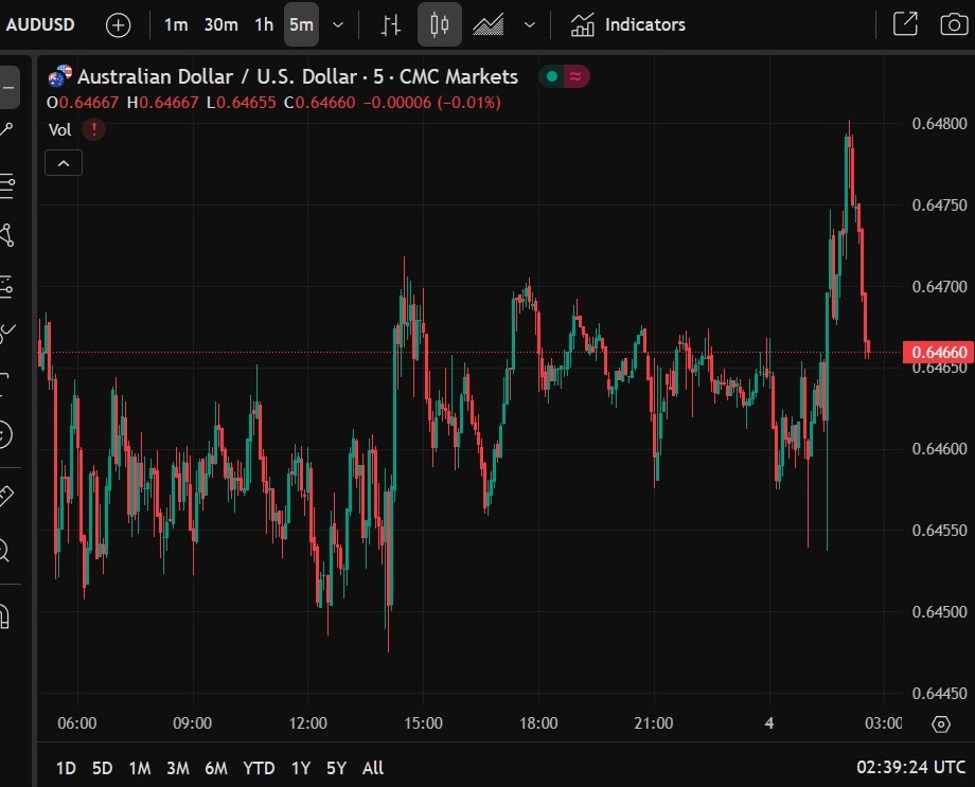Collapse the legend with the caret button
Viewport: 975px width, 787px height.
coord(63,162)
